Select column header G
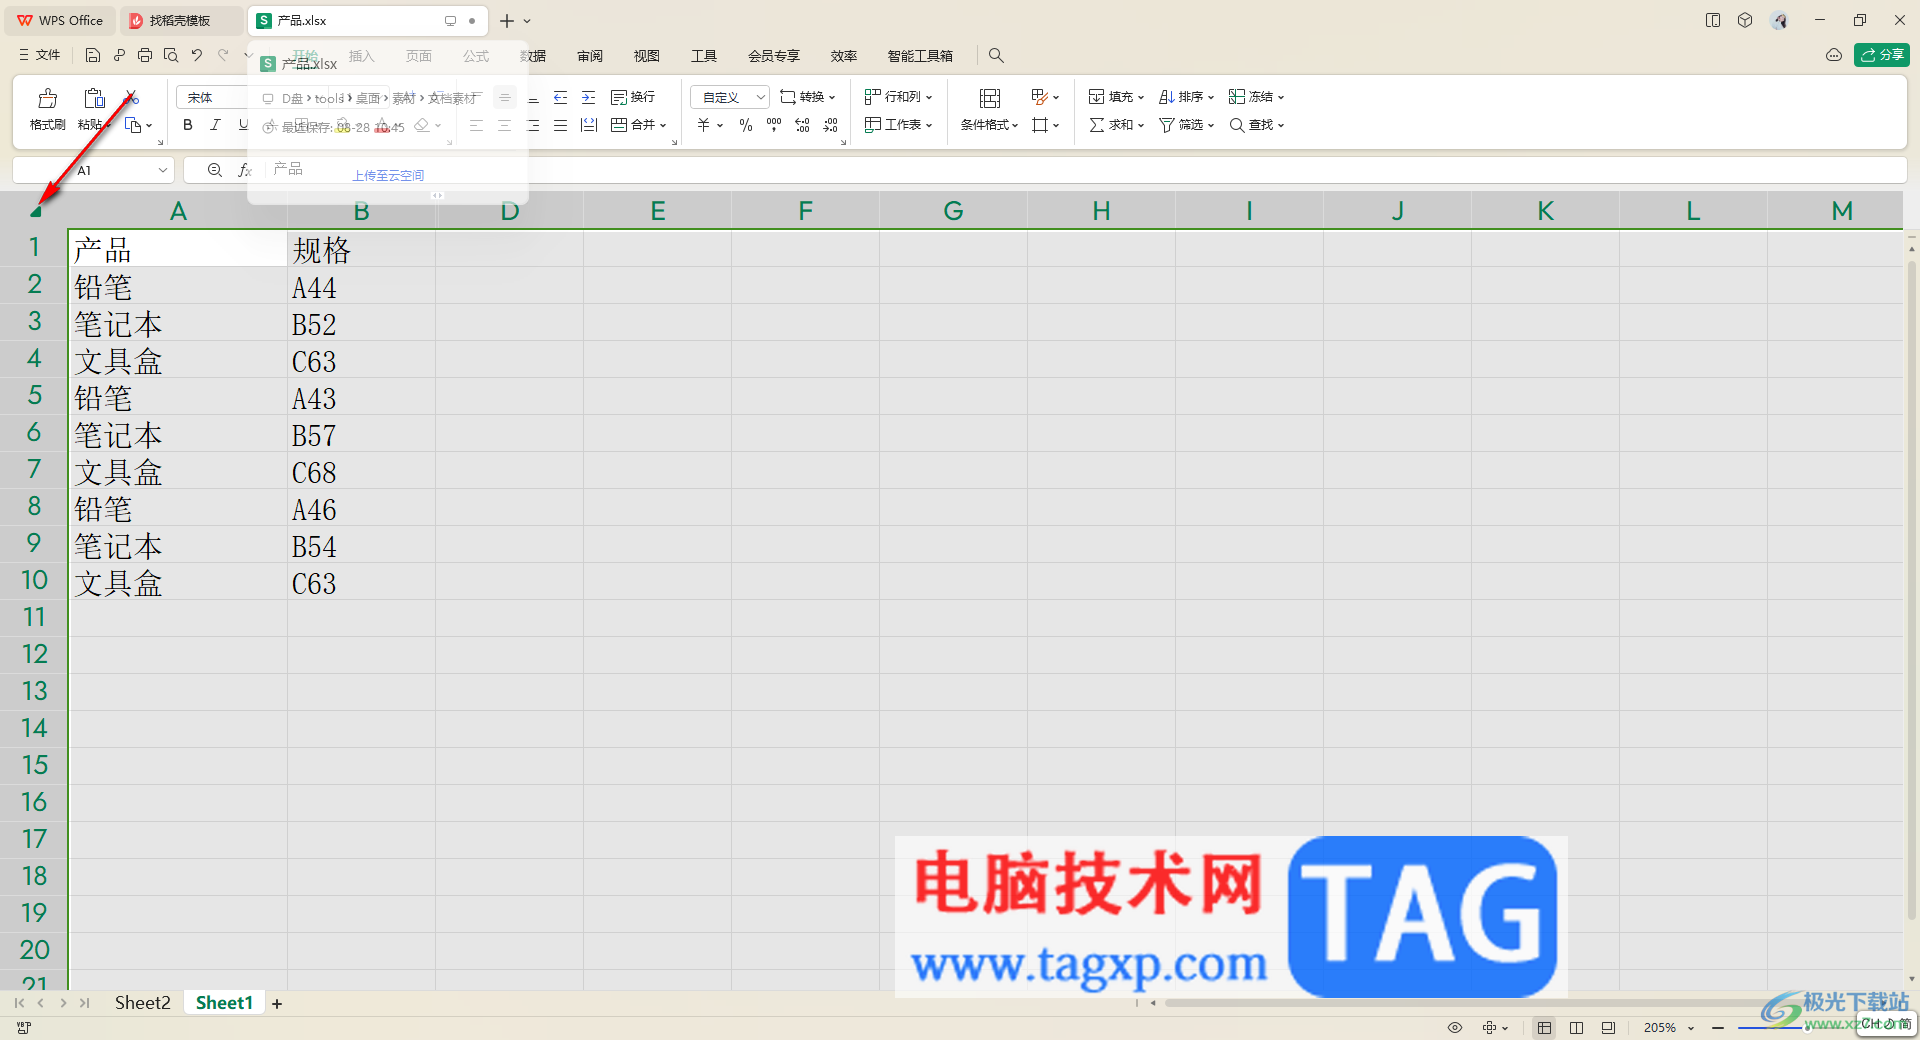The image size is (1920, 1040). click(x=953, y=211)
